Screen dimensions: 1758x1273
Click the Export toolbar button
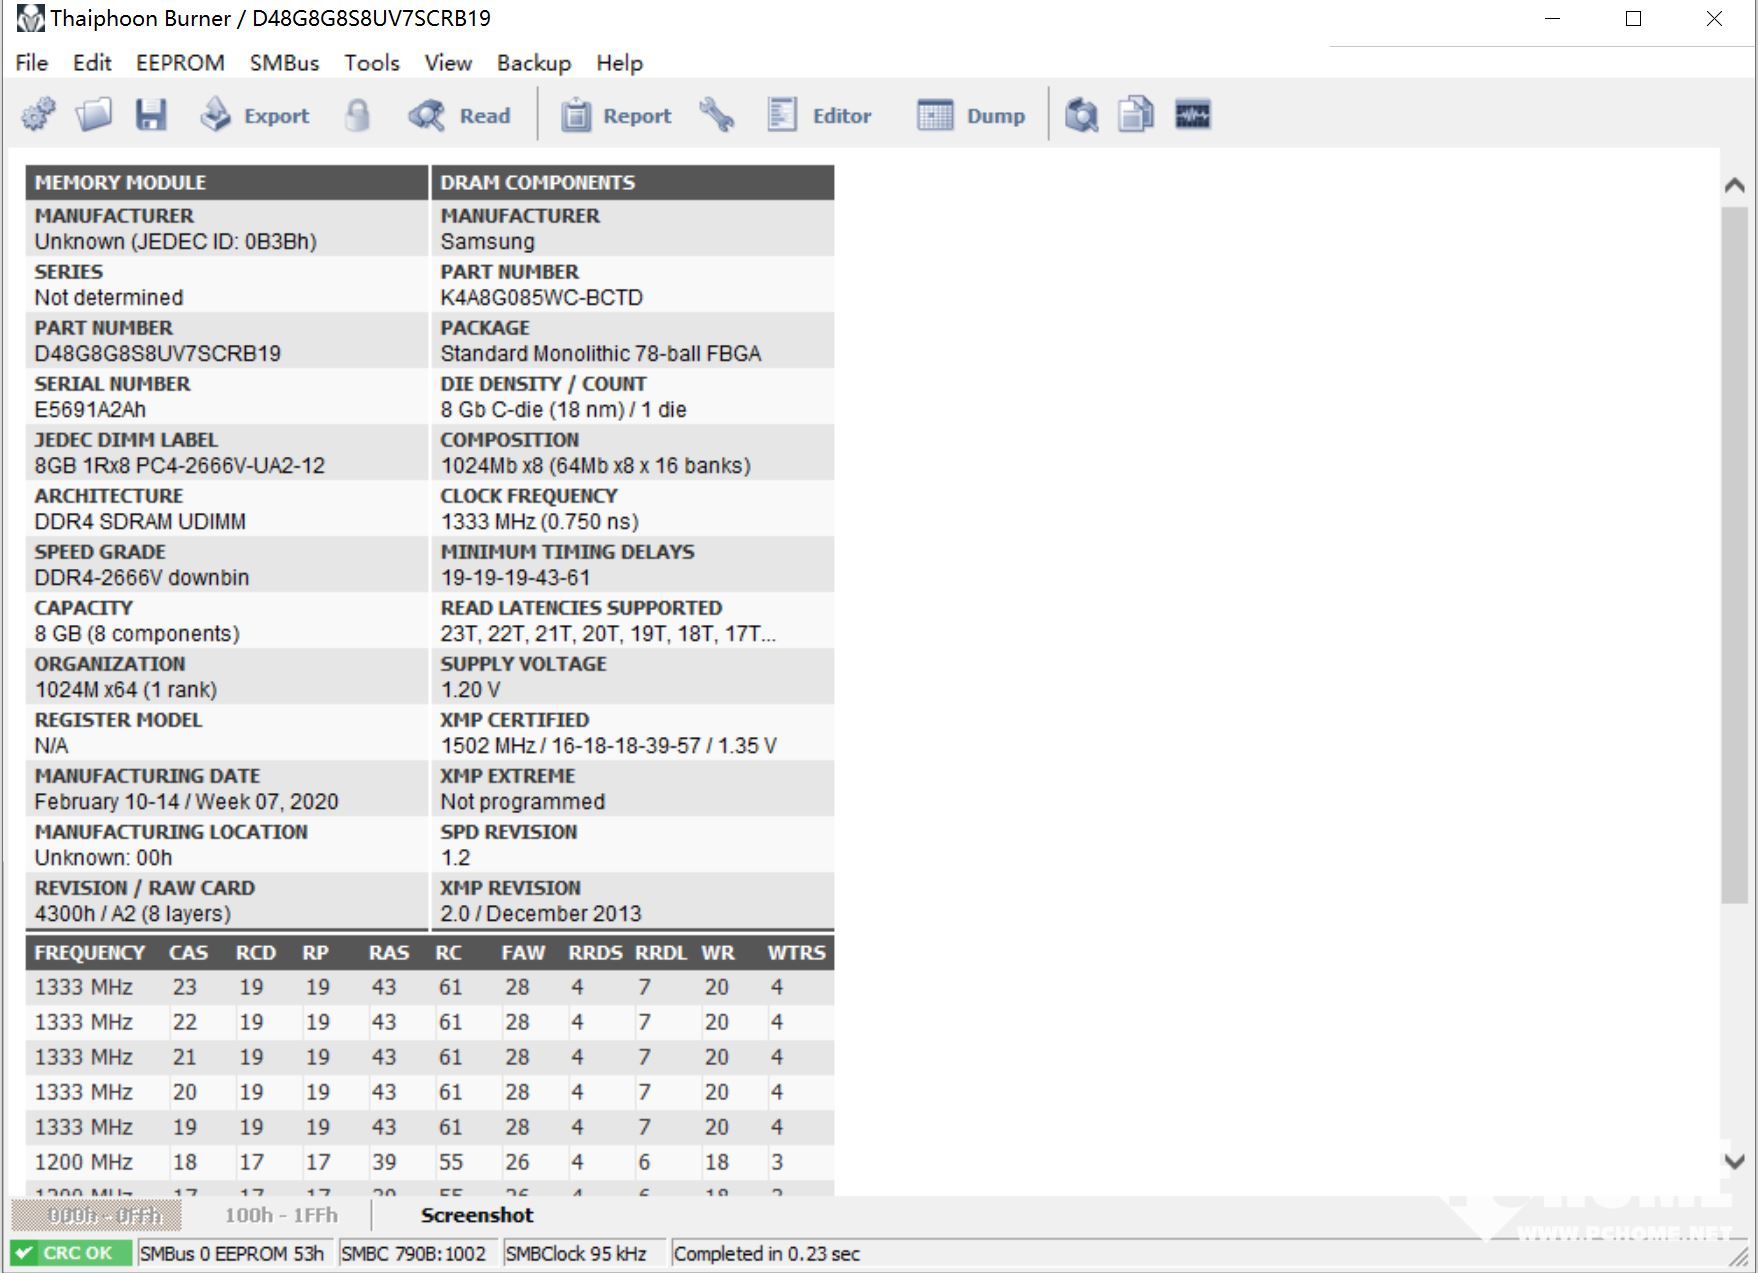click(255, 115)
